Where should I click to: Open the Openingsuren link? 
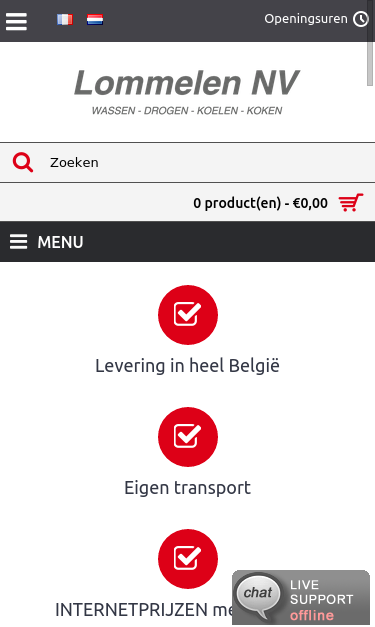[x=306, y=19]
